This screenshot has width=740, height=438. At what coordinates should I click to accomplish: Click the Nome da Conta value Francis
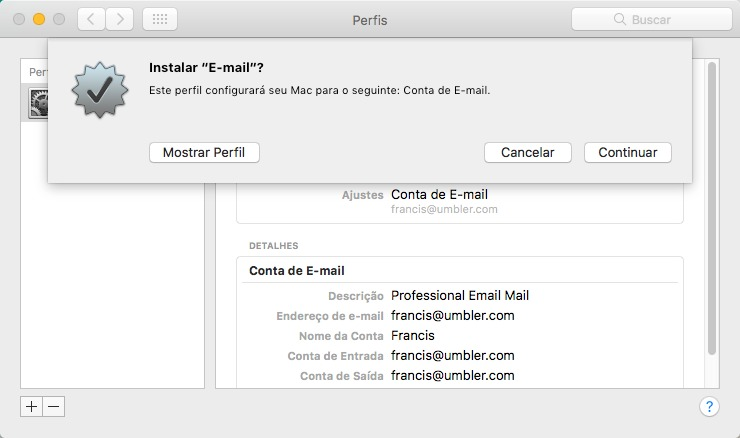pos(414,335)
